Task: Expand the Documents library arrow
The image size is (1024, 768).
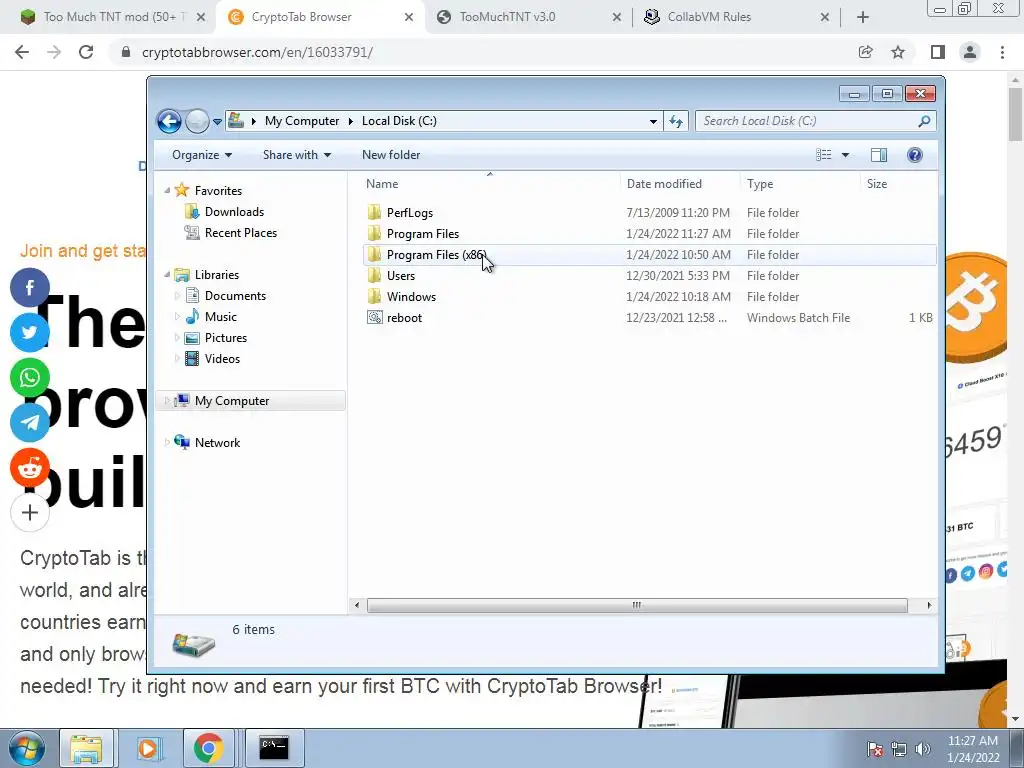Action: (177, 296)
